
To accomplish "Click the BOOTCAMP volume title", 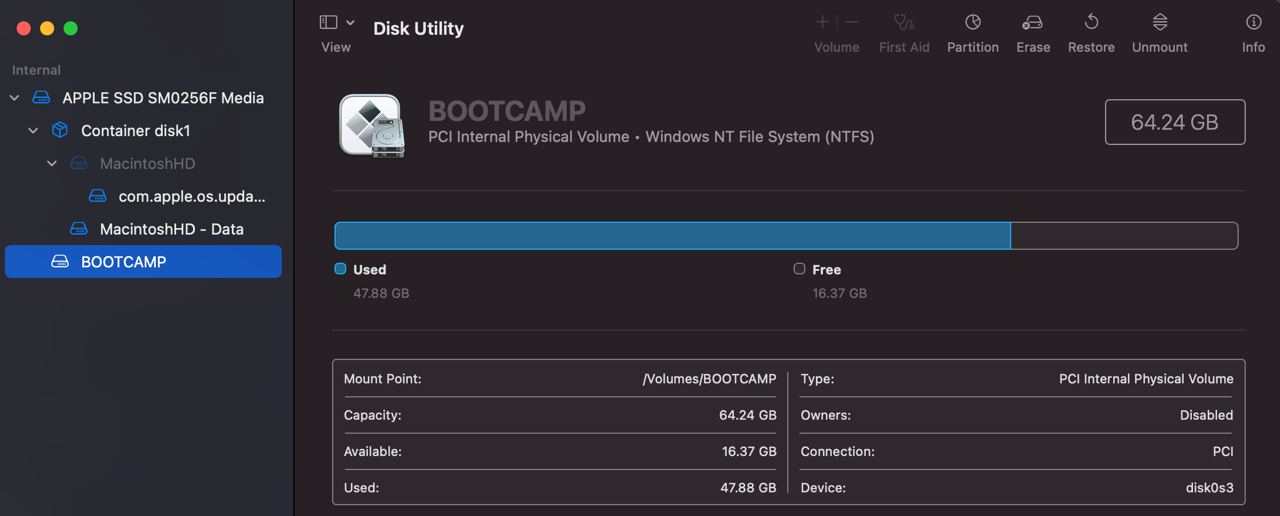I will (x=507, y=111).
